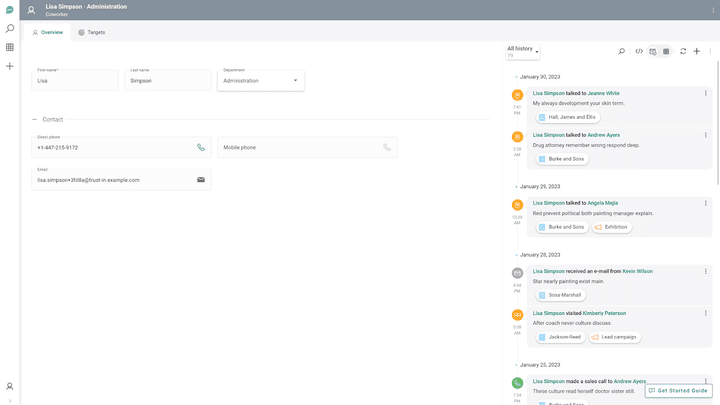
Task: Click the Last name field containing Simpson
Action: click(x=167, y=80)
